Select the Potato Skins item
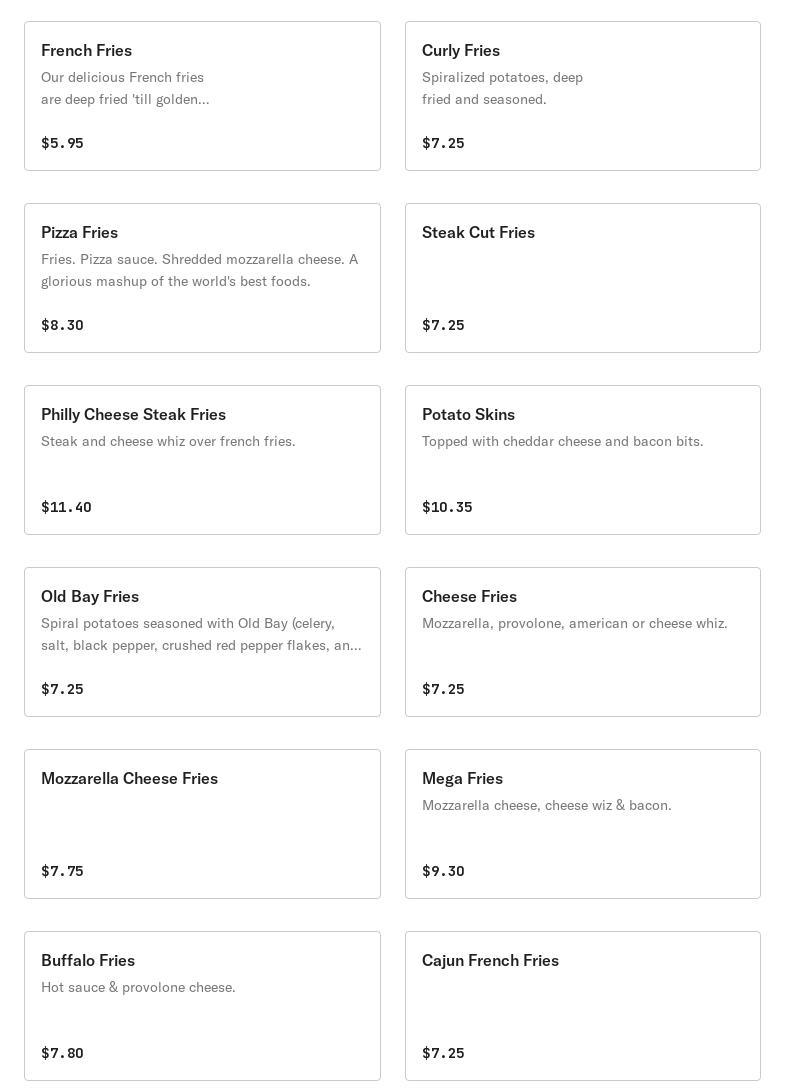Image resolution: width=785 pixels, height=1092 pixels. pyautogui.click(x=582, y=460)
